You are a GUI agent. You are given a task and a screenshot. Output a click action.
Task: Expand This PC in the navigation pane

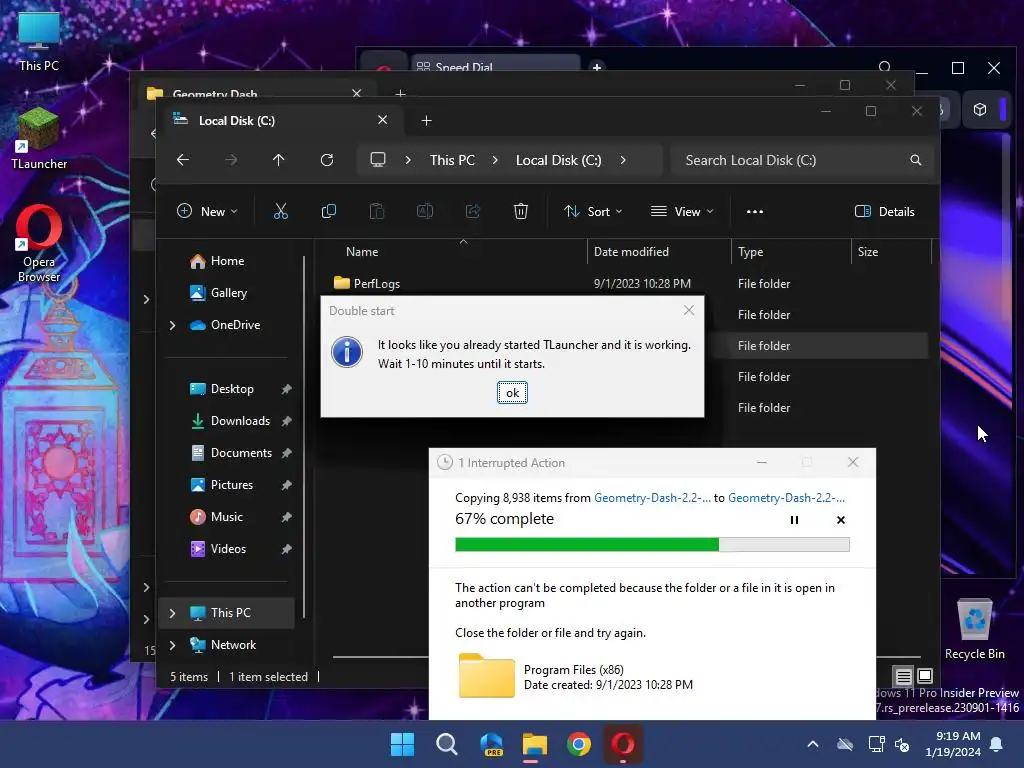click(x=172, y=613)
